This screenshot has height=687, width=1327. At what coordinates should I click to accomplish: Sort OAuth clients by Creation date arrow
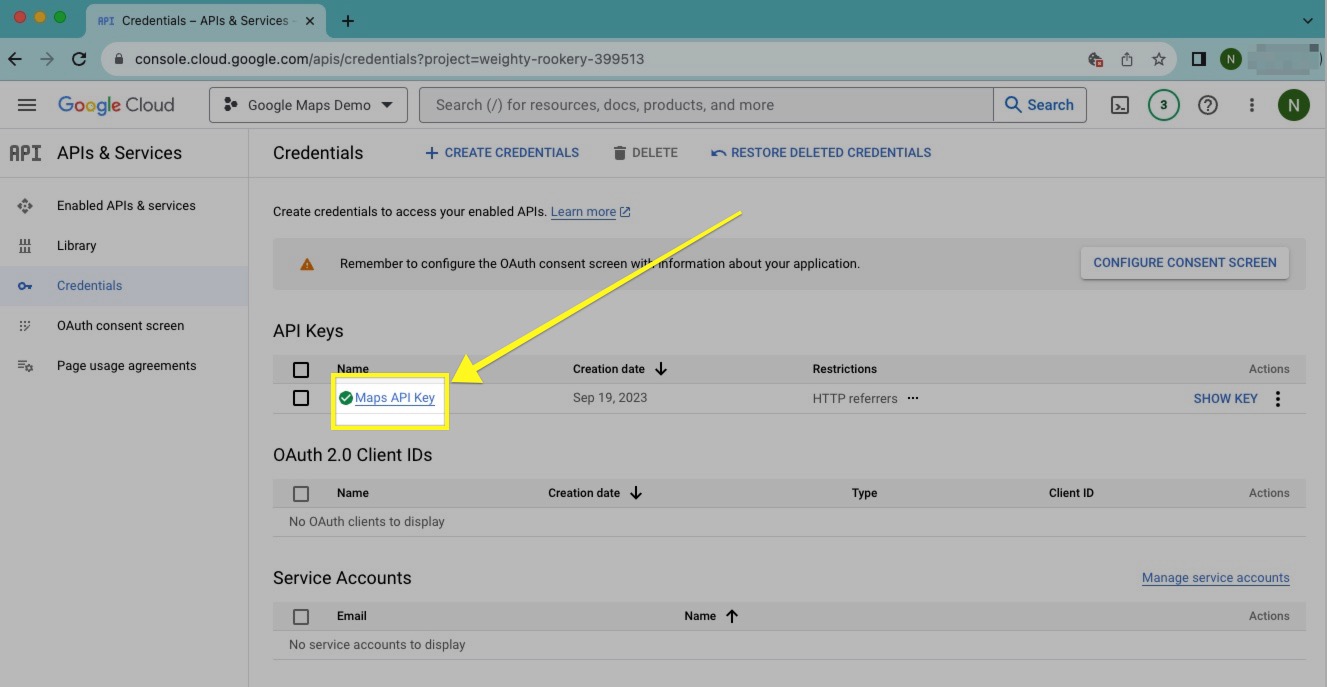[635, 493]
